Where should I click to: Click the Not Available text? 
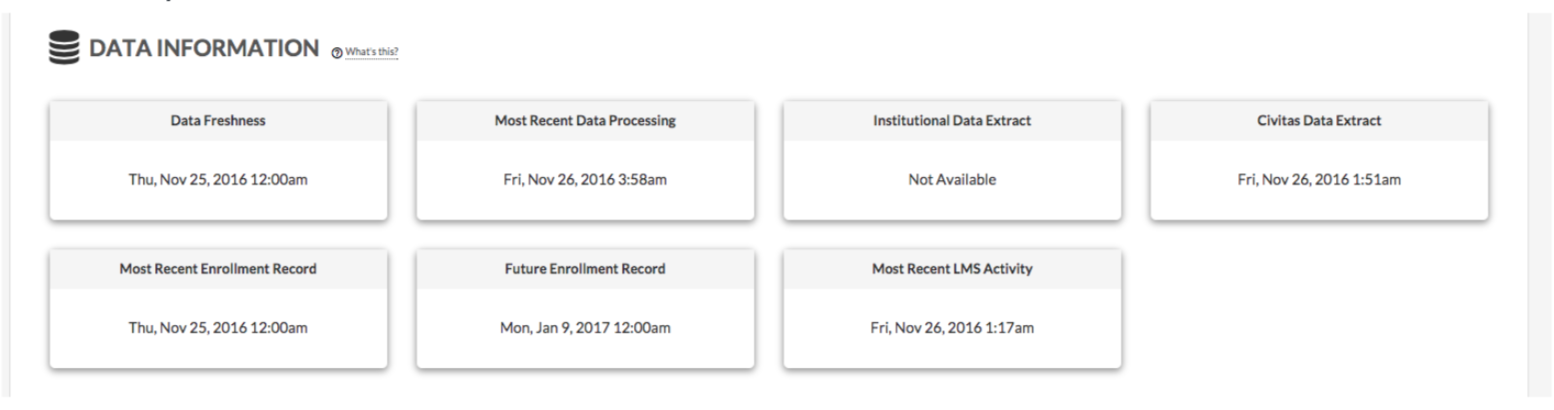(952, 180)
